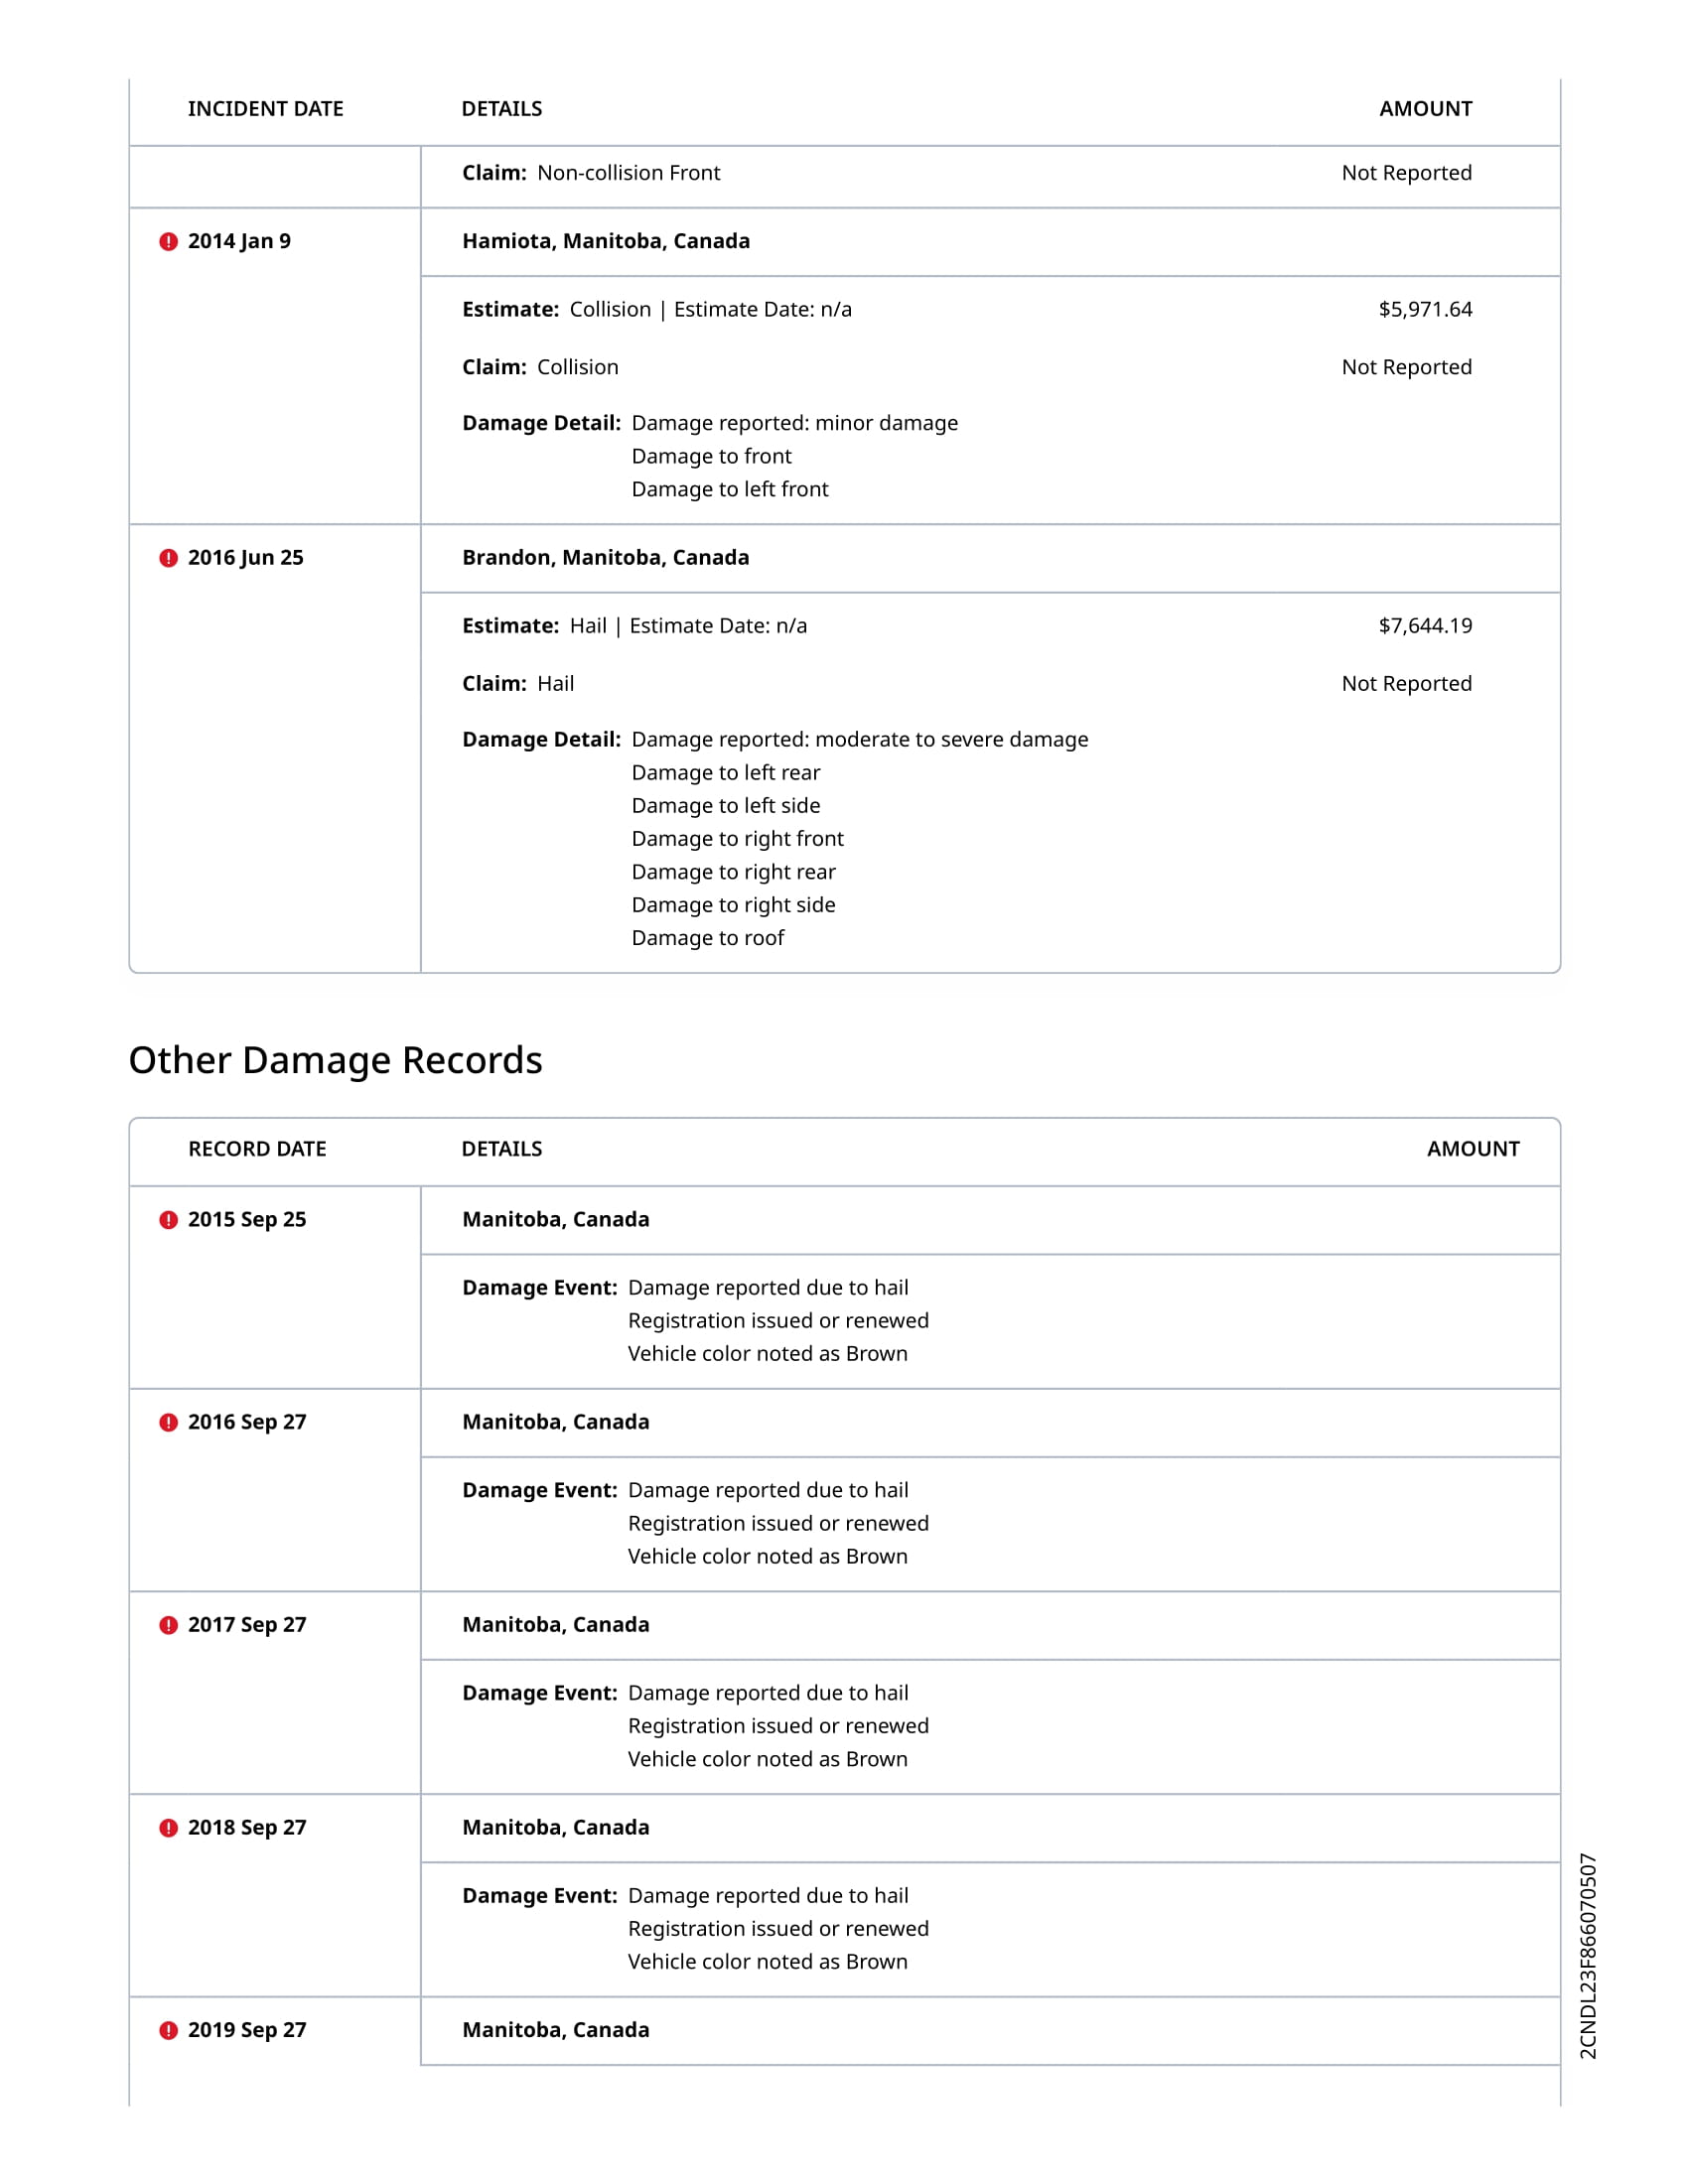Screen dimensions: 1688x2184
Task: Click the red alert icon beside 2014 Jan 9
Action: pos(168,242)
